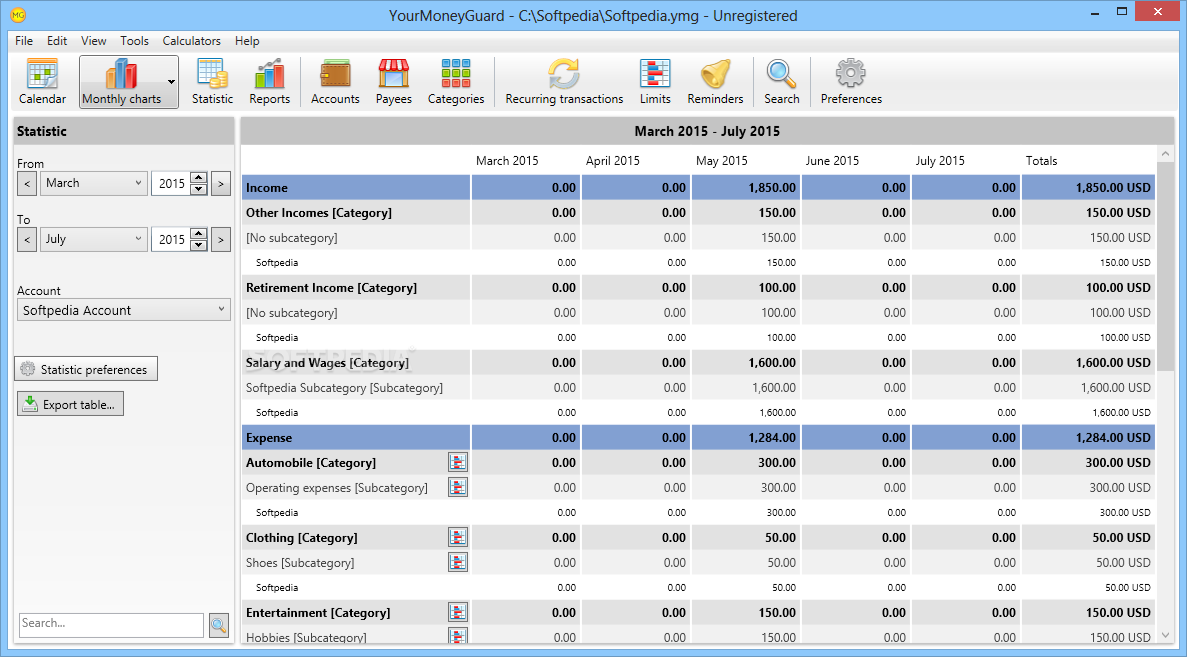Open the Calculators menu
Viewport: 1187px width, 657px height.
tap(191, 41)
